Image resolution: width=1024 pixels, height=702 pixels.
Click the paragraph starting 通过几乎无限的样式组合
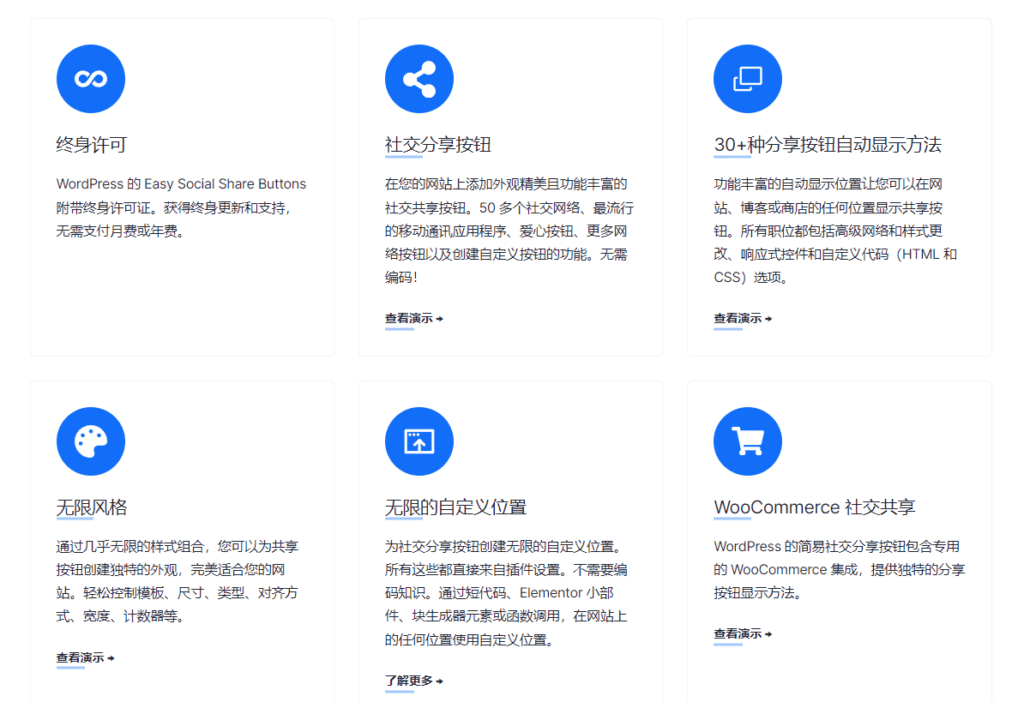pos(177,581)
